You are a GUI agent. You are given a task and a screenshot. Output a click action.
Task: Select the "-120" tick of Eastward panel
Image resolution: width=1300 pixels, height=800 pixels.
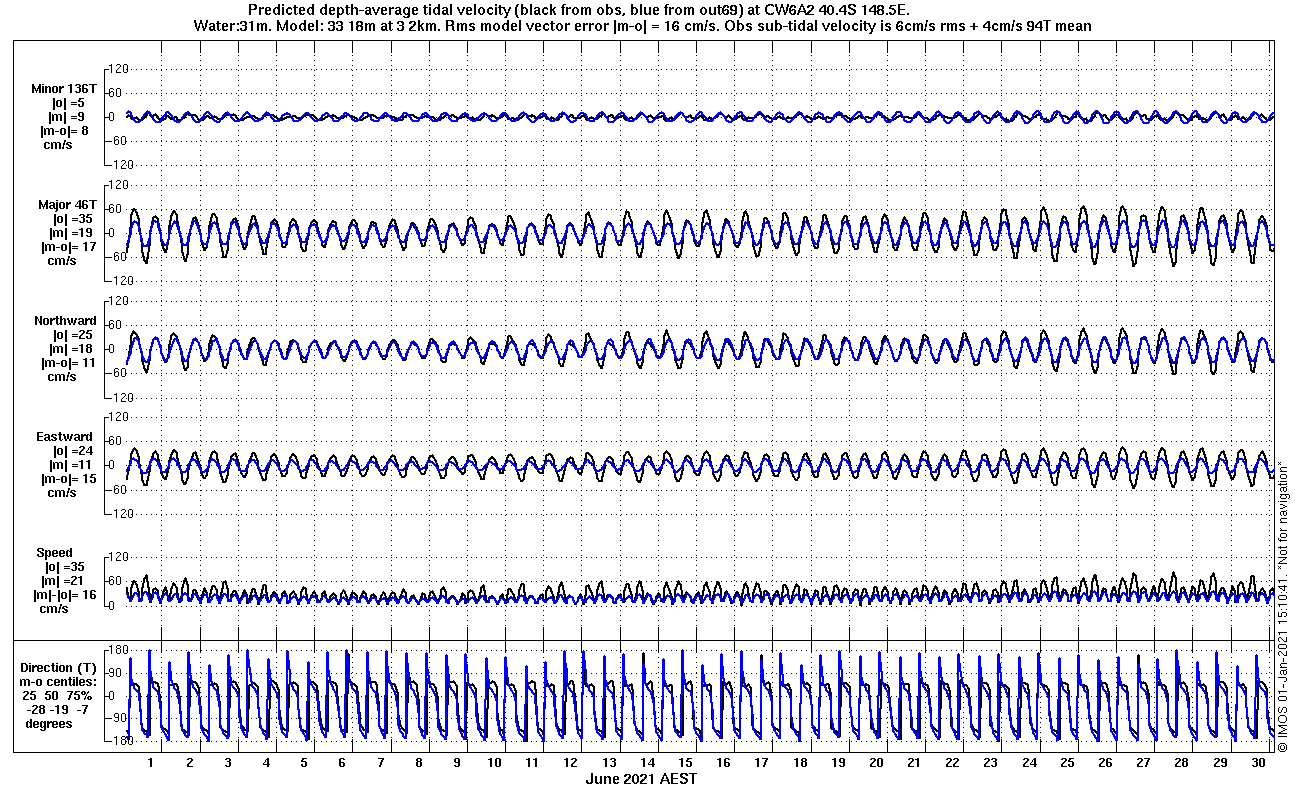(118, 513)
